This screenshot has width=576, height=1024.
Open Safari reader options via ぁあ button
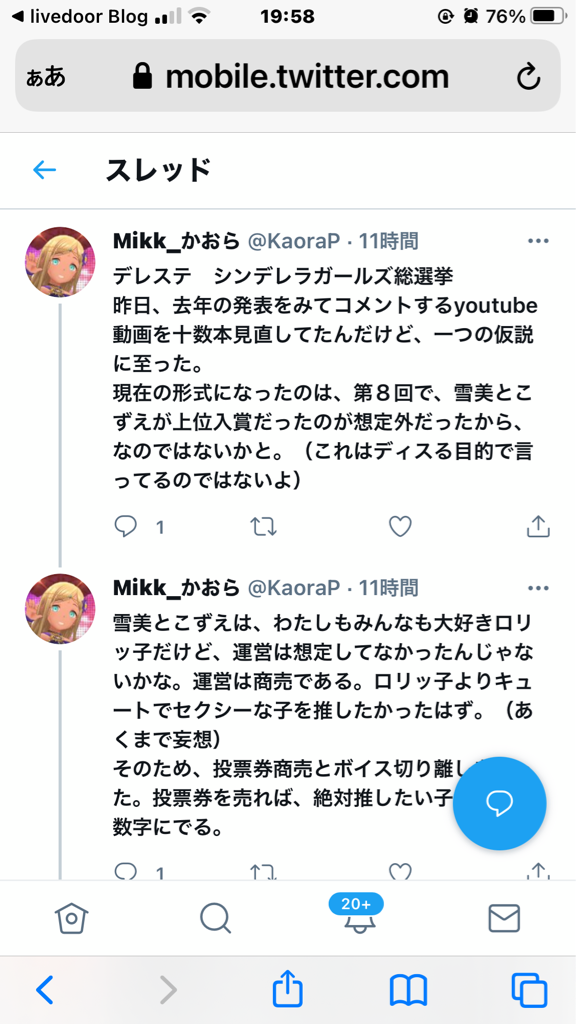tap(46, 77)
